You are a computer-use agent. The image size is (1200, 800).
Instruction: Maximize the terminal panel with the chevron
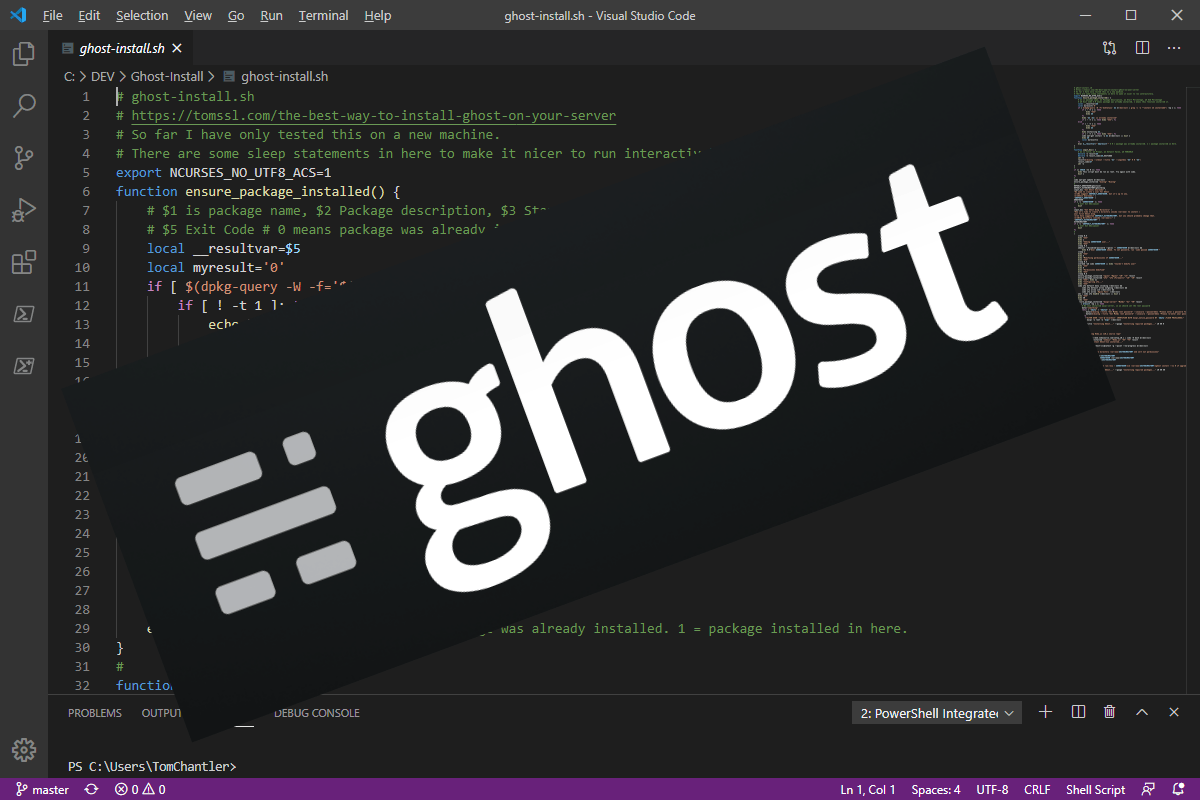pyautogui.click(x=1141, y=712)
